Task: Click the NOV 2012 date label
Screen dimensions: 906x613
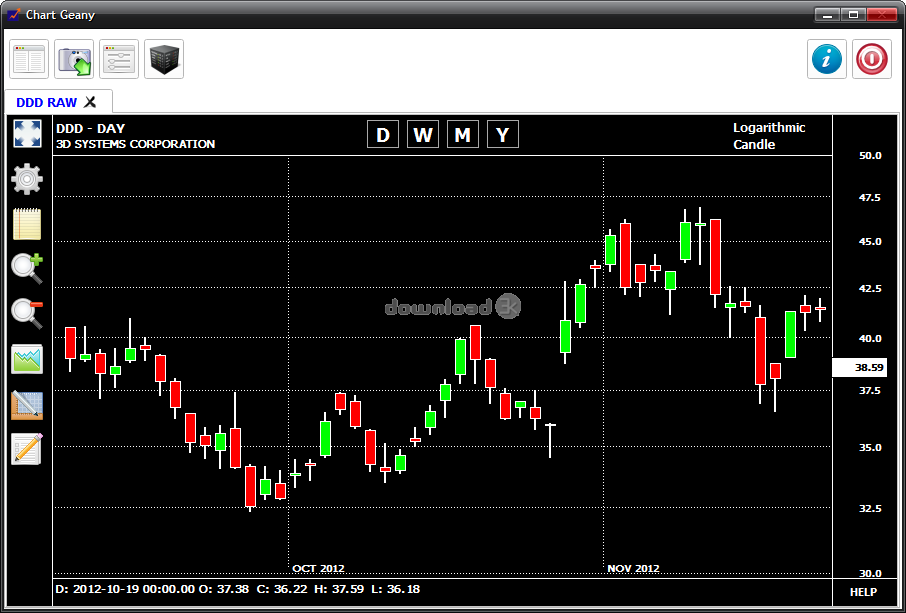Action: tap(633, 569)
